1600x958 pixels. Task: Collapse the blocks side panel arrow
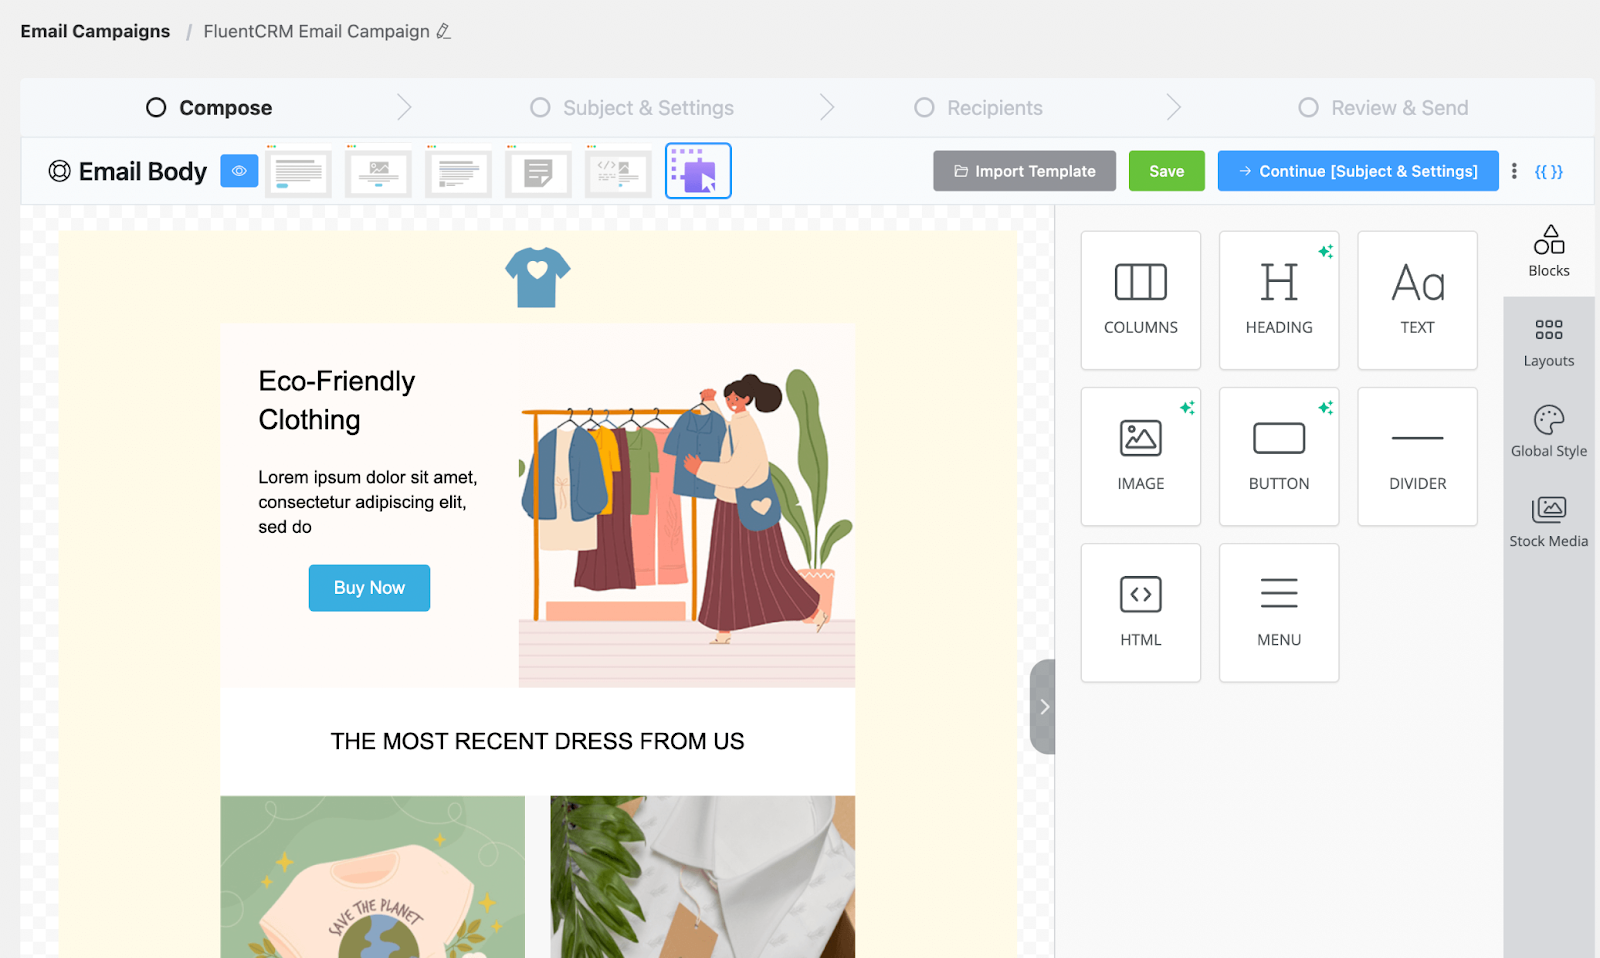pyautogui.click(x=1043, y=707)
